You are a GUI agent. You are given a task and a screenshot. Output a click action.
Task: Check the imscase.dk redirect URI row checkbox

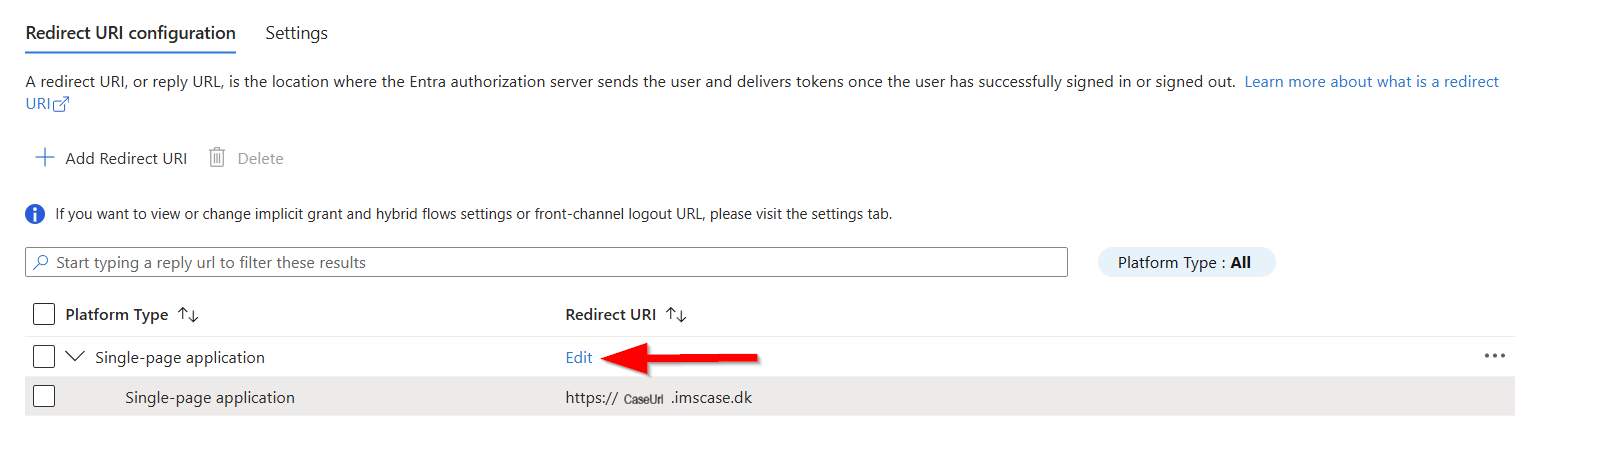44,397
